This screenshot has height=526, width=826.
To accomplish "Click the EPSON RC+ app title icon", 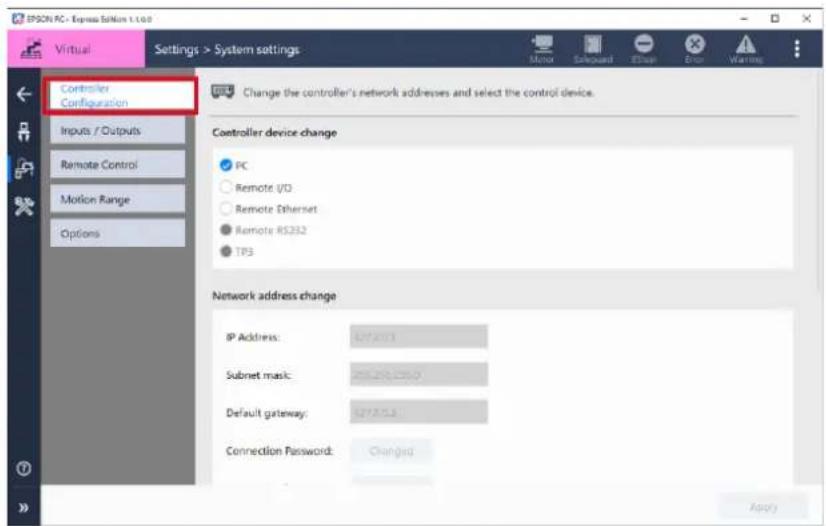I will point(17,19).
